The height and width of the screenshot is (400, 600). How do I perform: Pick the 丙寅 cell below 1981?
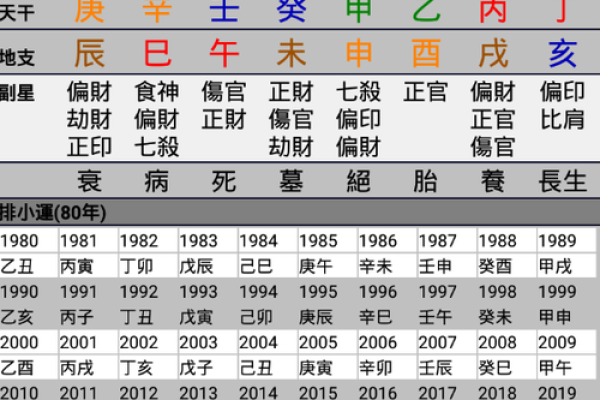coord(88,266)
